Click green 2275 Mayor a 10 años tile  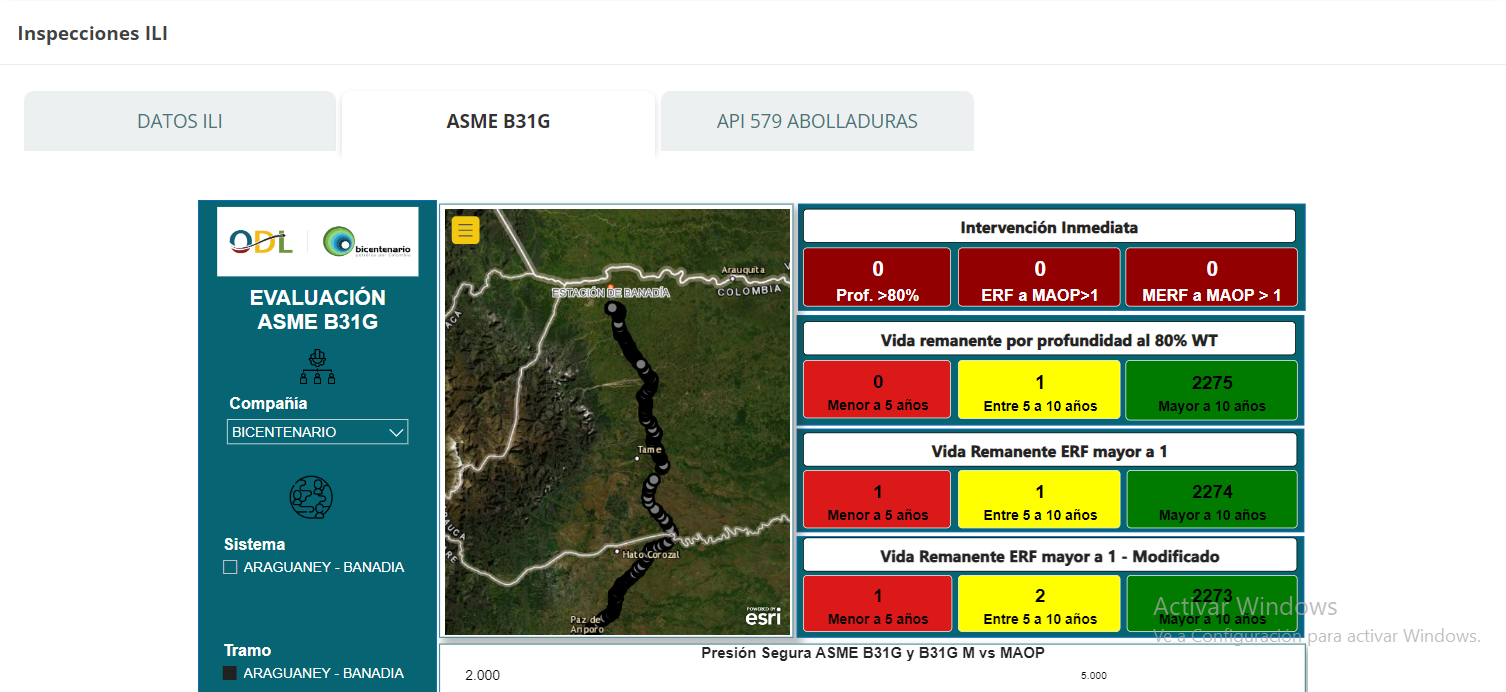pyautogui.click(x=1211, y=391)
